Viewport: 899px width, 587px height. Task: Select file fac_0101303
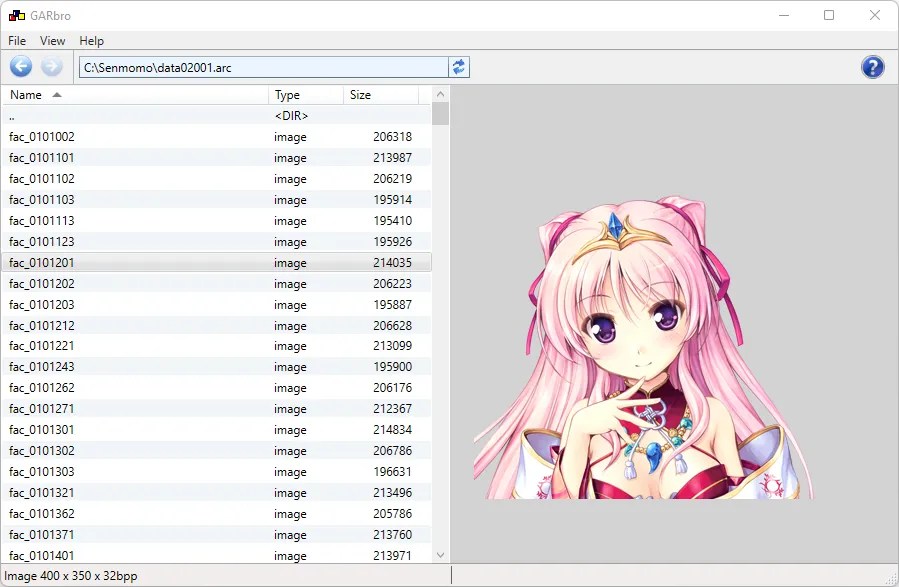click(x=217, y=472)
